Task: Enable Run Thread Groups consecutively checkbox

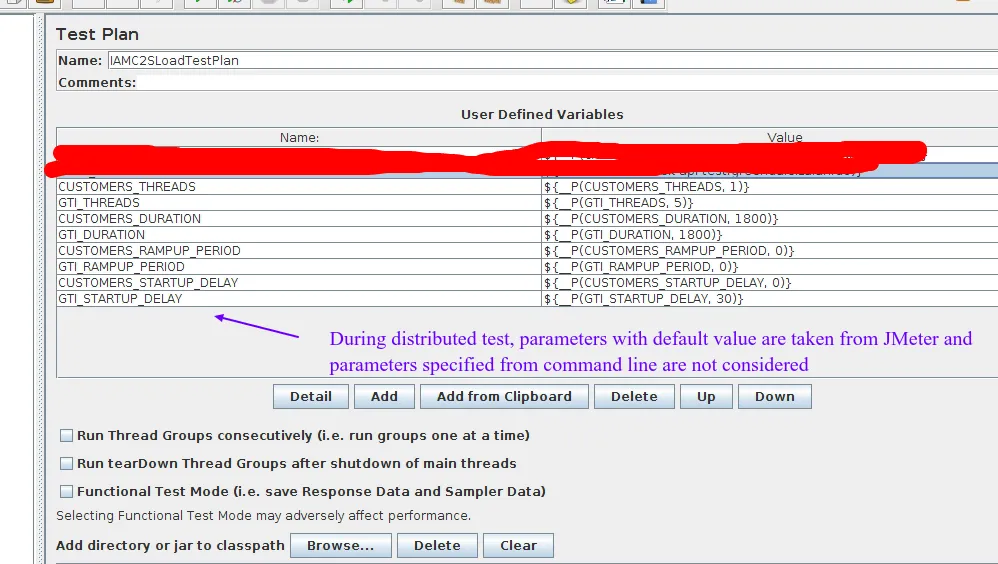Action: point(66,435)
